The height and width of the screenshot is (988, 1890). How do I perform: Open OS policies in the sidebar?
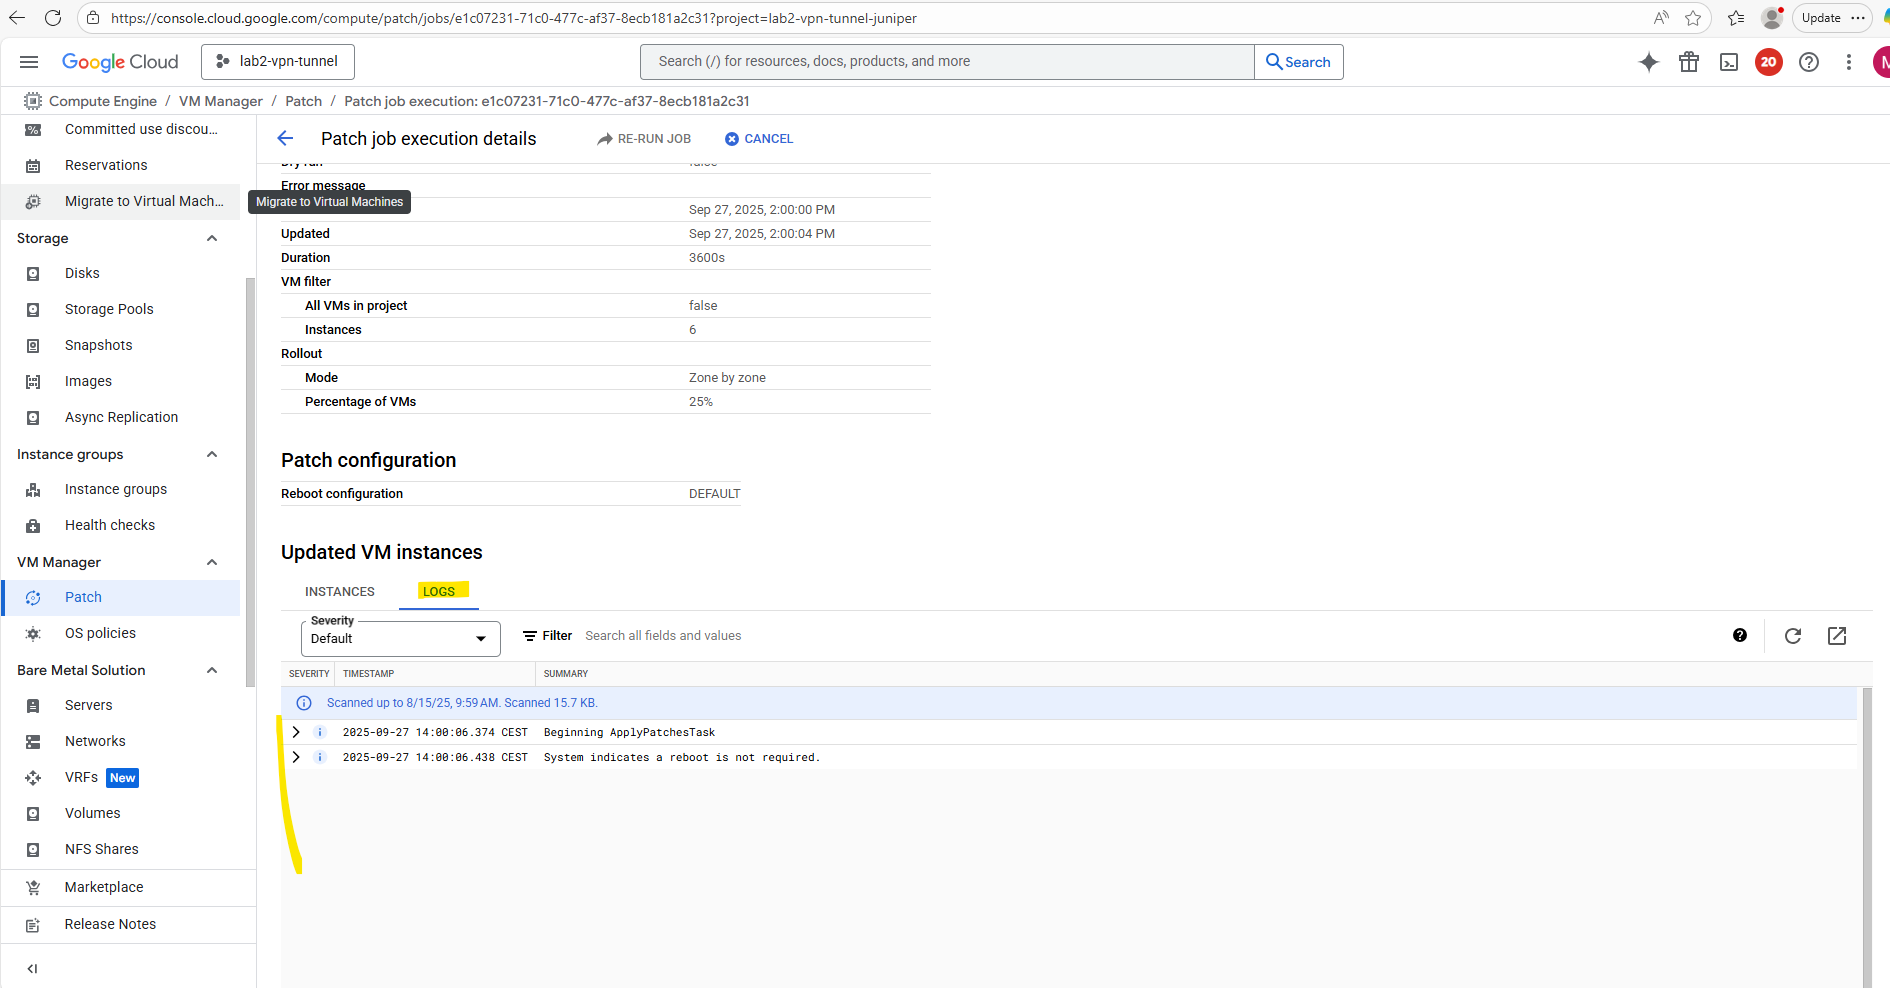pyautogui.click(x=121, y=634)
